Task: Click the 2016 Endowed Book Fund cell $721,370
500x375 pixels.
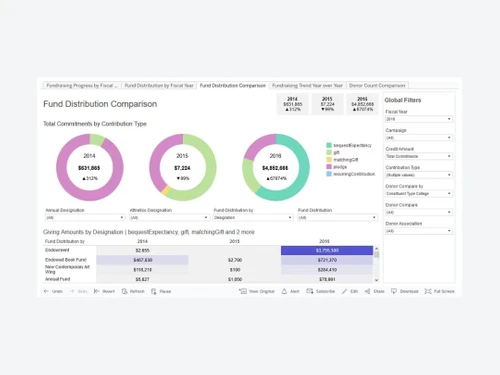Action: point(327,260)
